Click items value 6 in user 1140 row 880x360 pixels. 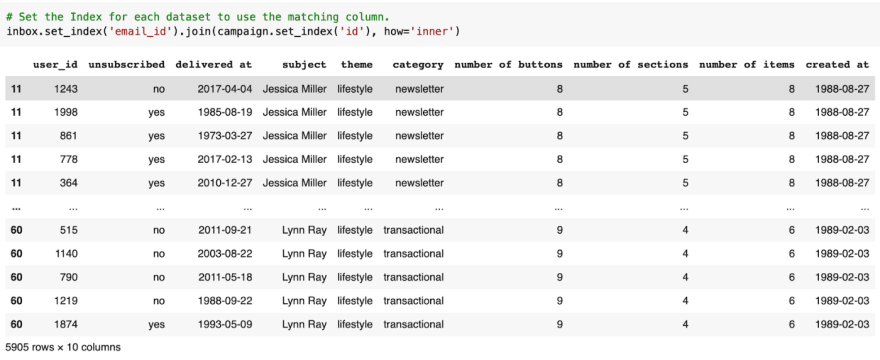[791, 254]
